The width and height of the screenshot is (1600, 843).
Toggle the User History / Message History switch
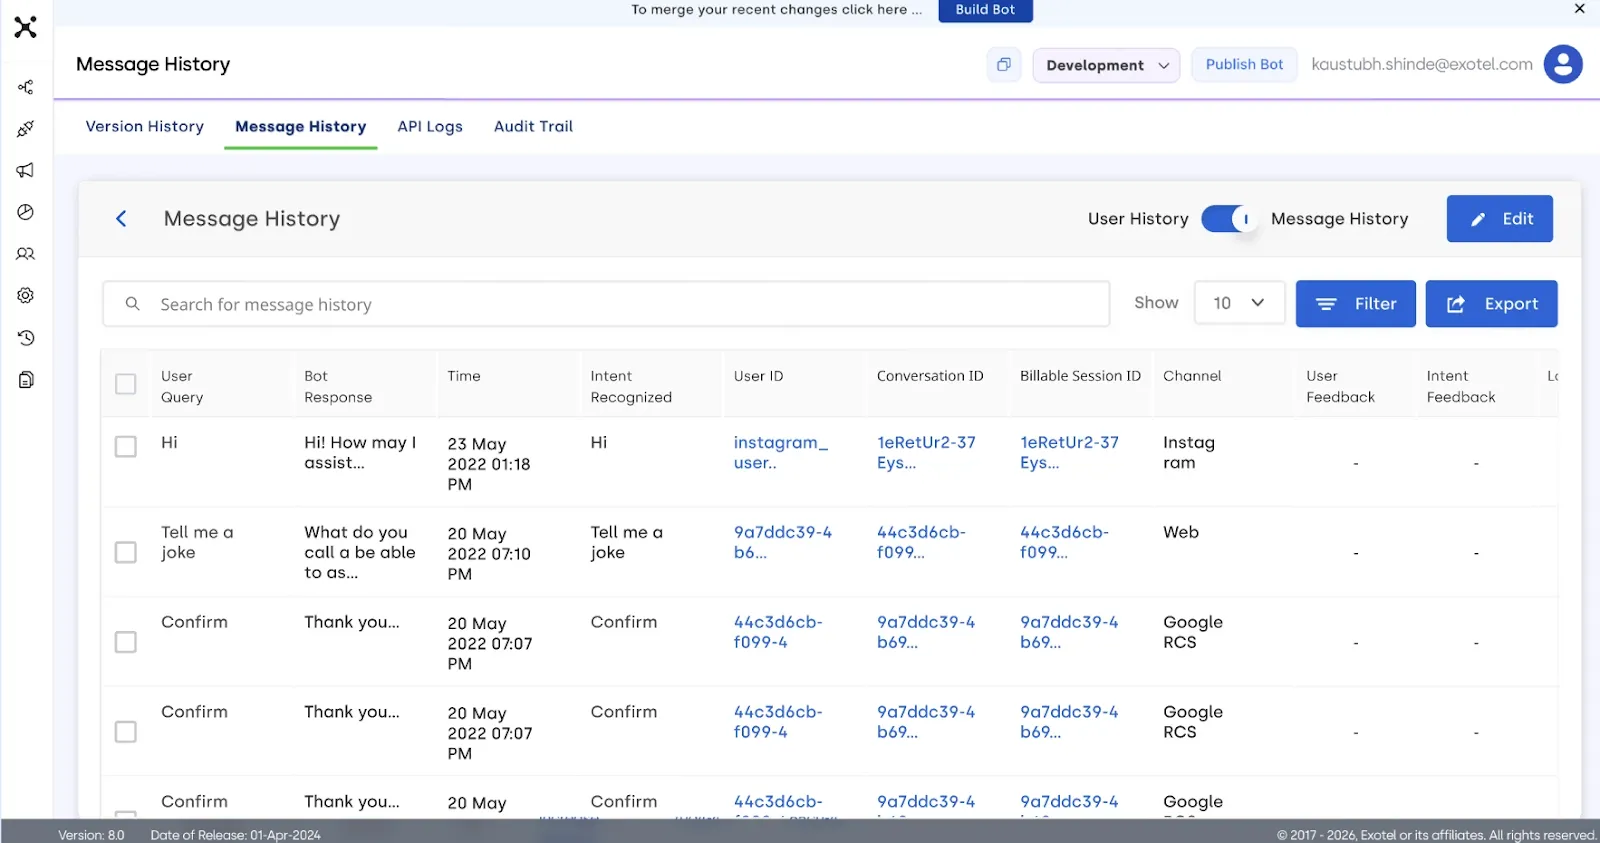tap(1229, 219)
